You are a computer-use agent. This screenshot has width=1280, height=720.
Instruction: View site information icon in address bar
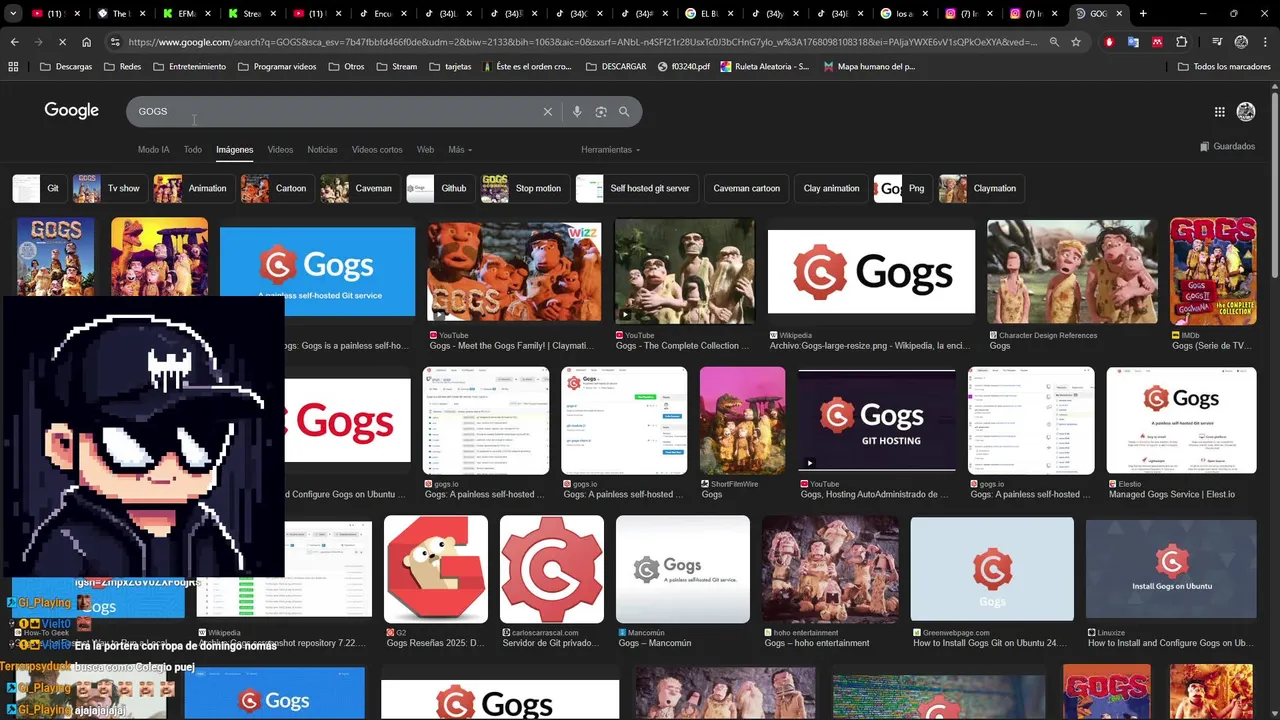pyautogui.click(x=115, y=42)
